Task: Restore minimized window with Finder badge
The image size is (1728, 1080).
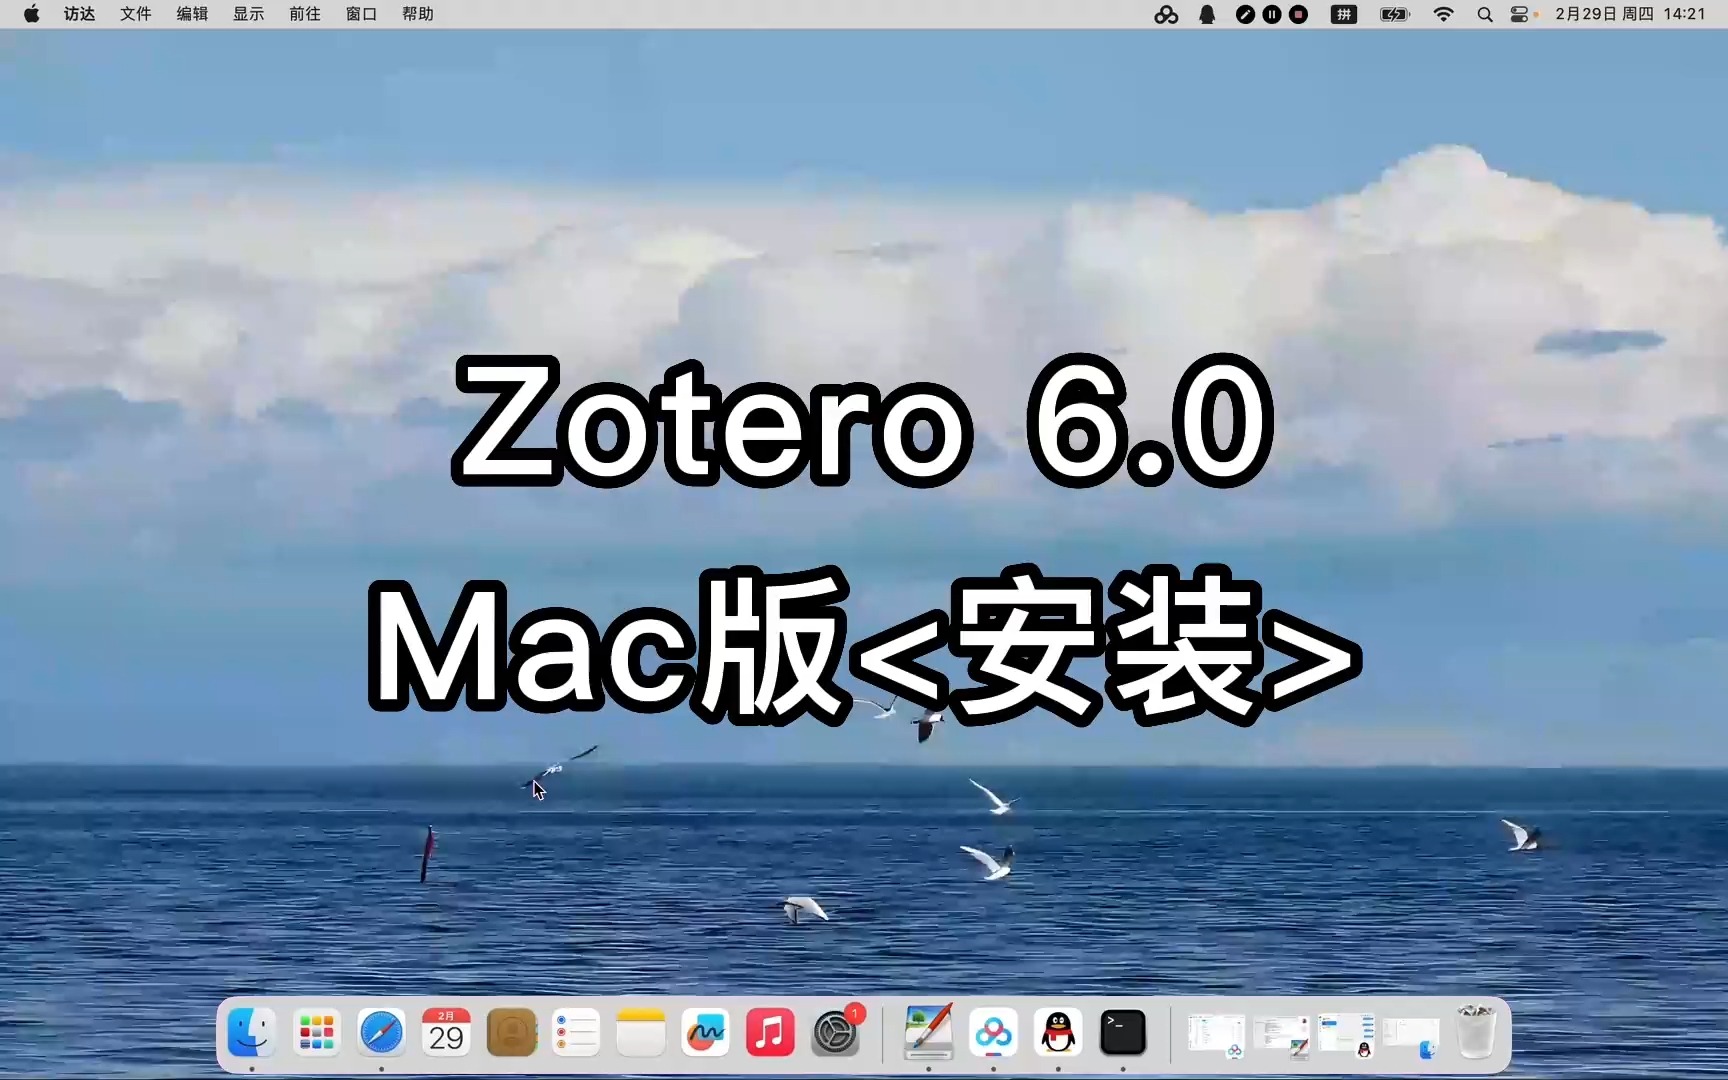Action: (x=1411, y=1038)
